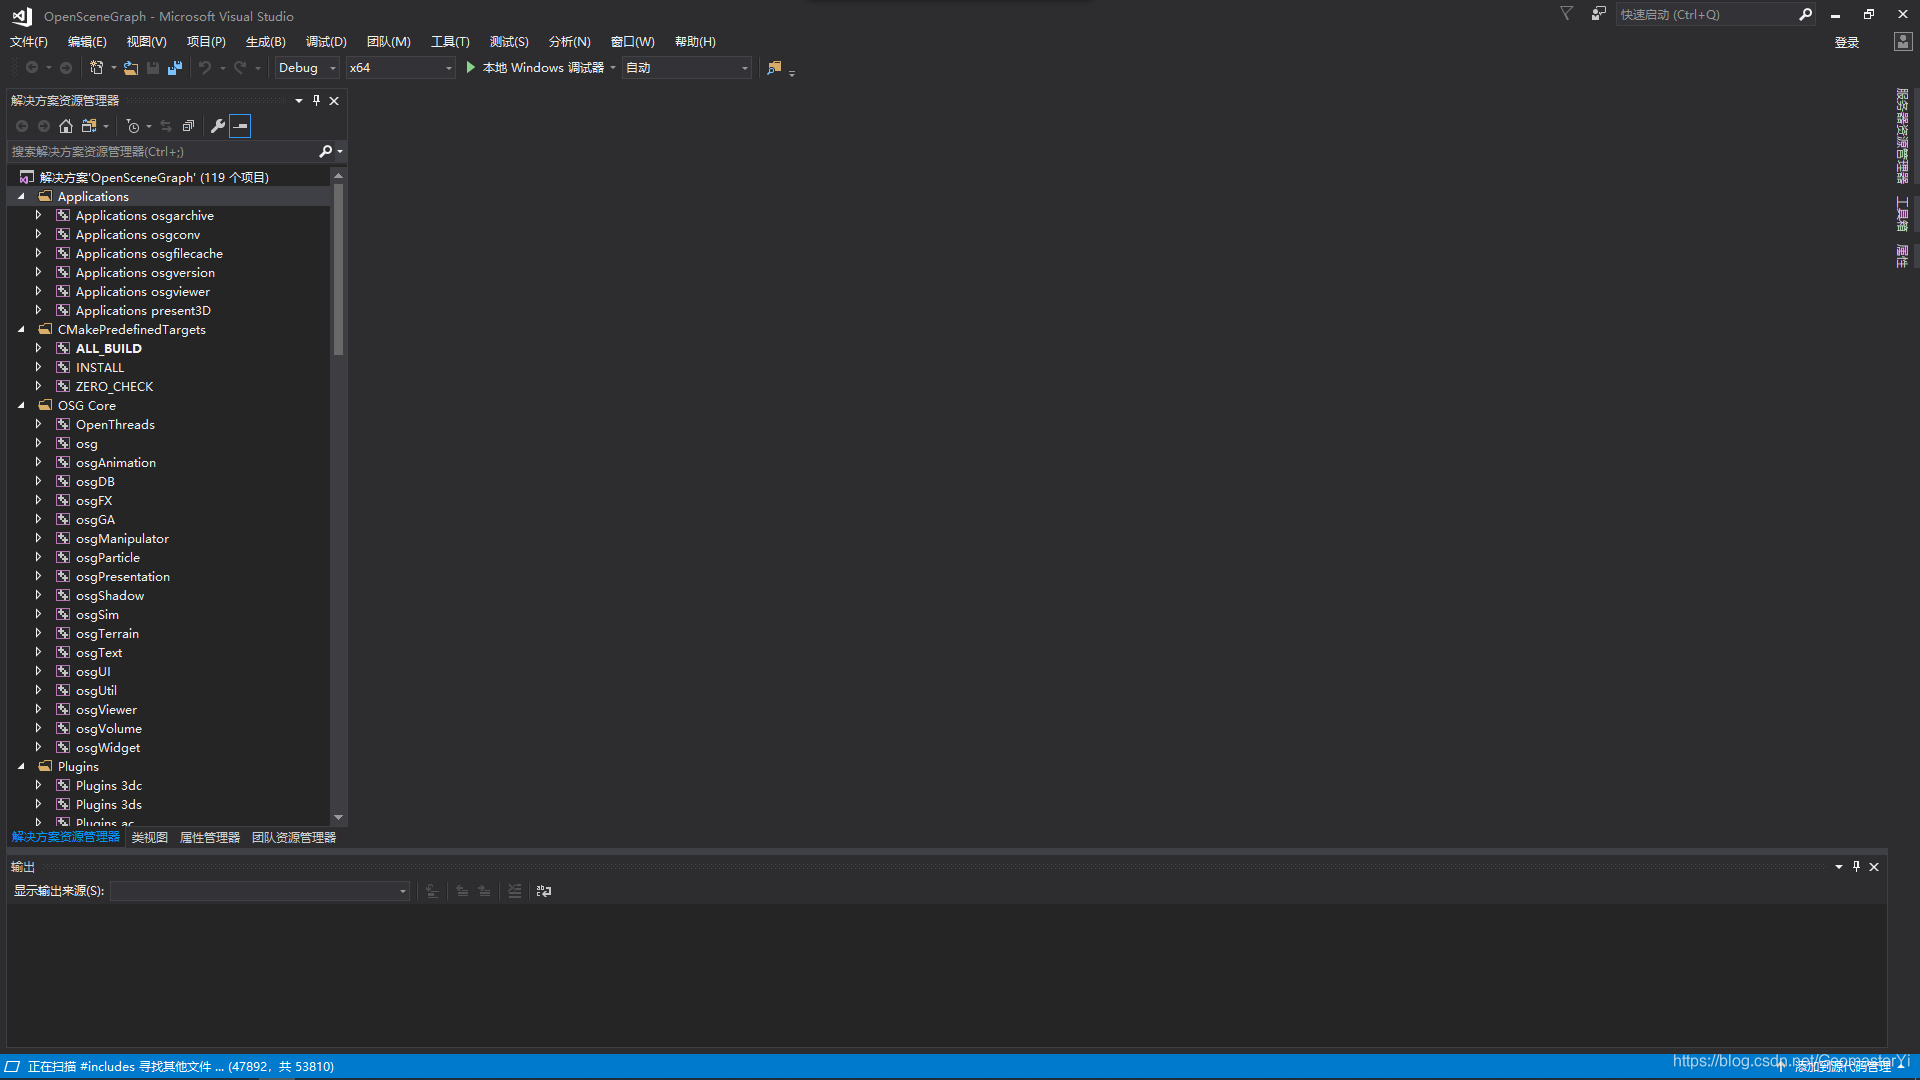Image resolution: width=1920 pixels, height=1080 pixels.
Task: Click the Properties window icon
Action: (216, 125)
